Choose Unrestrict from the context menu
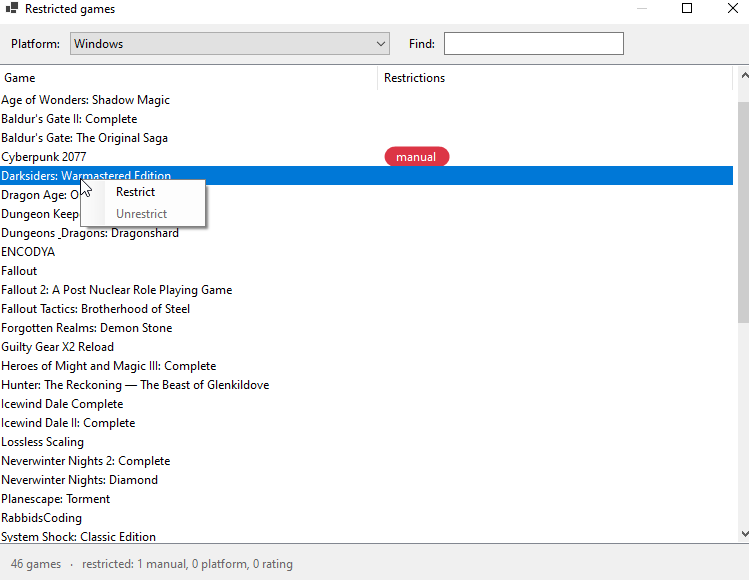 coord(143,214)
